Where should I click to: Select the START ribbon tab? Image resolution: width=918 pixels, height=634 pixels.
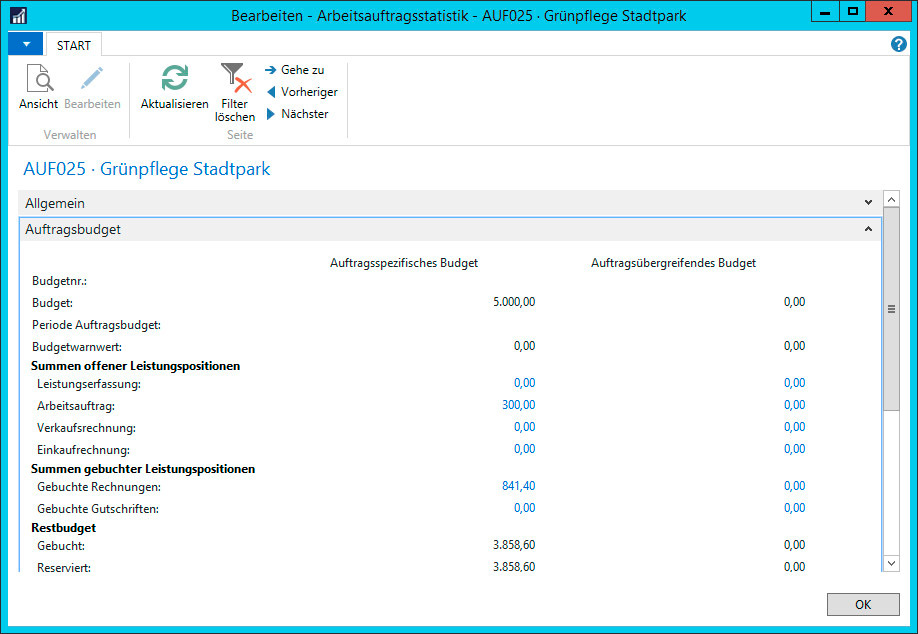coord(74,46)
